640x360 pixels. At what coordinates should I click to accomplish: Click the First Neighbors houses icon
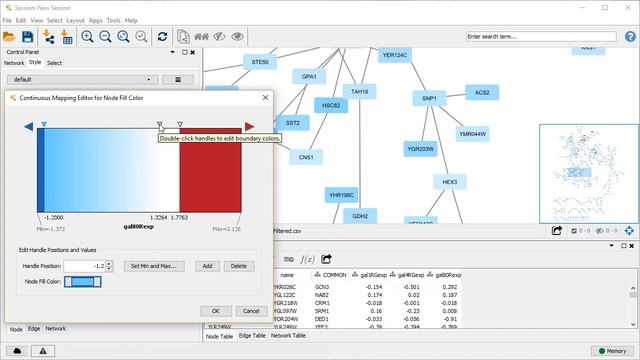201,37
